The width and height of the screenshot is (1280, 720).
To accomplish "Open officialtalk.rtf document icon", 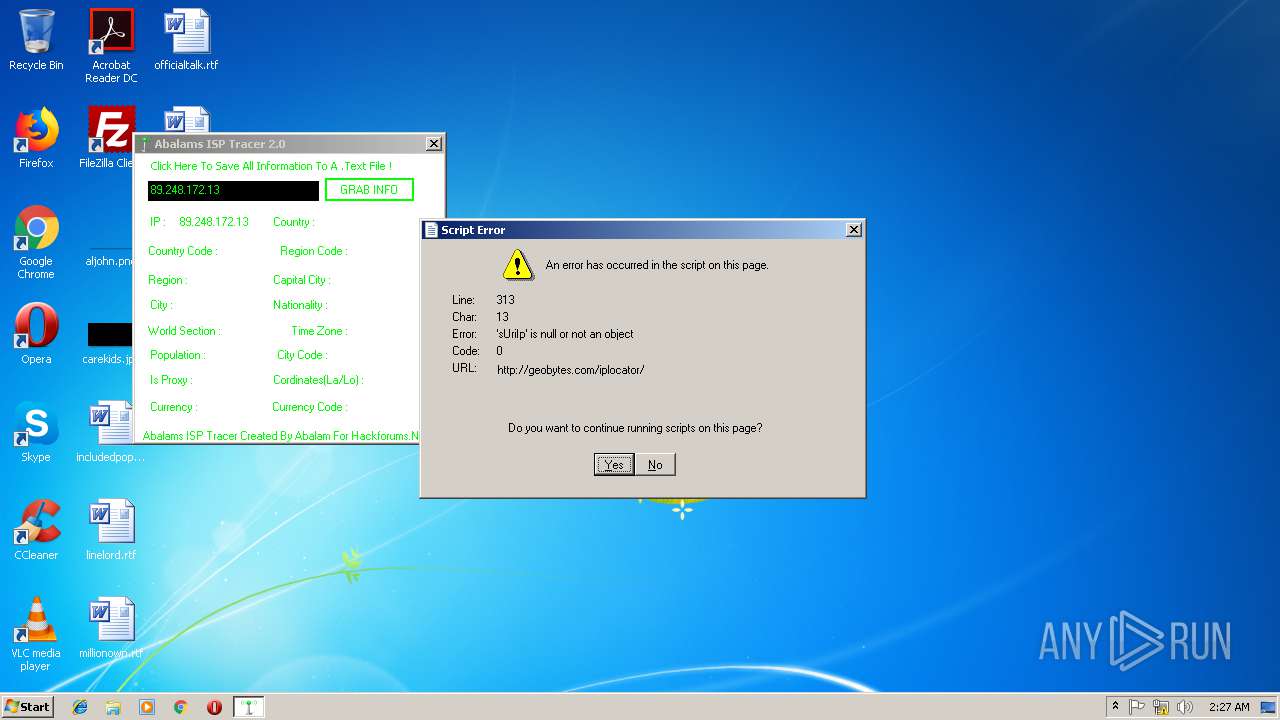I will [186, 40].
